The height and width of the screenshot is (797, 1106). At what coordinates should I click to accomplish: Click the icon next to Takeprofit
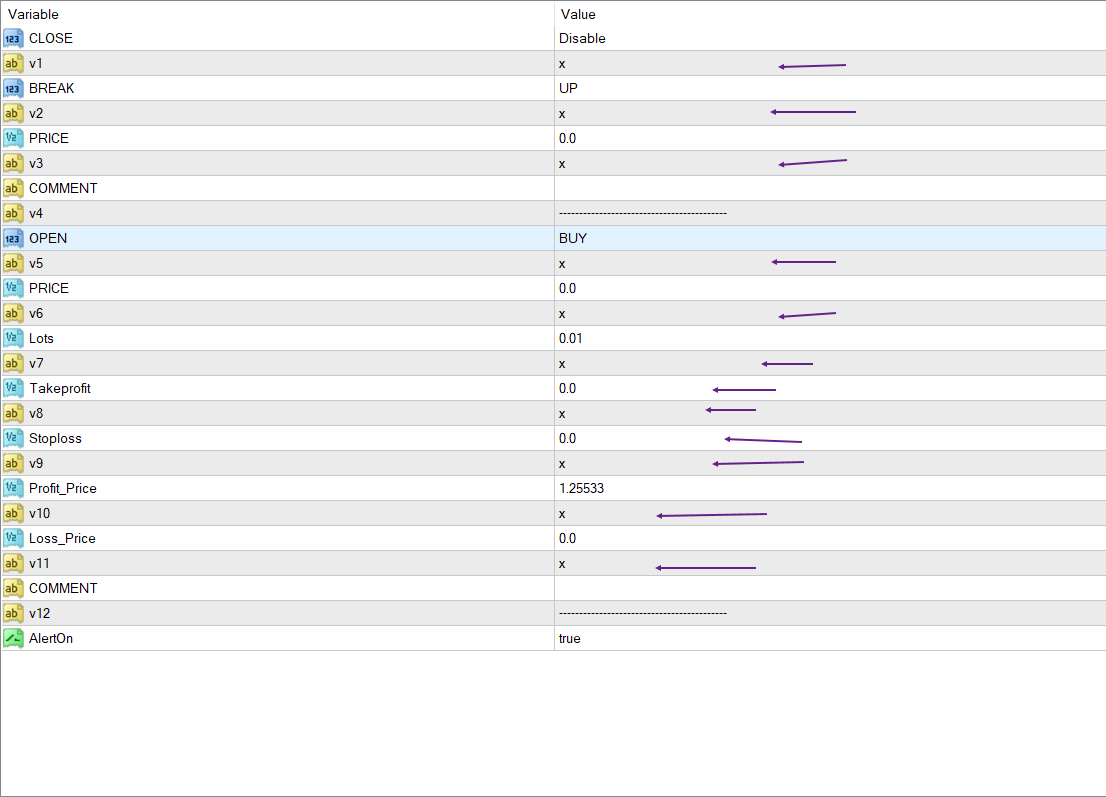point(13,388)
